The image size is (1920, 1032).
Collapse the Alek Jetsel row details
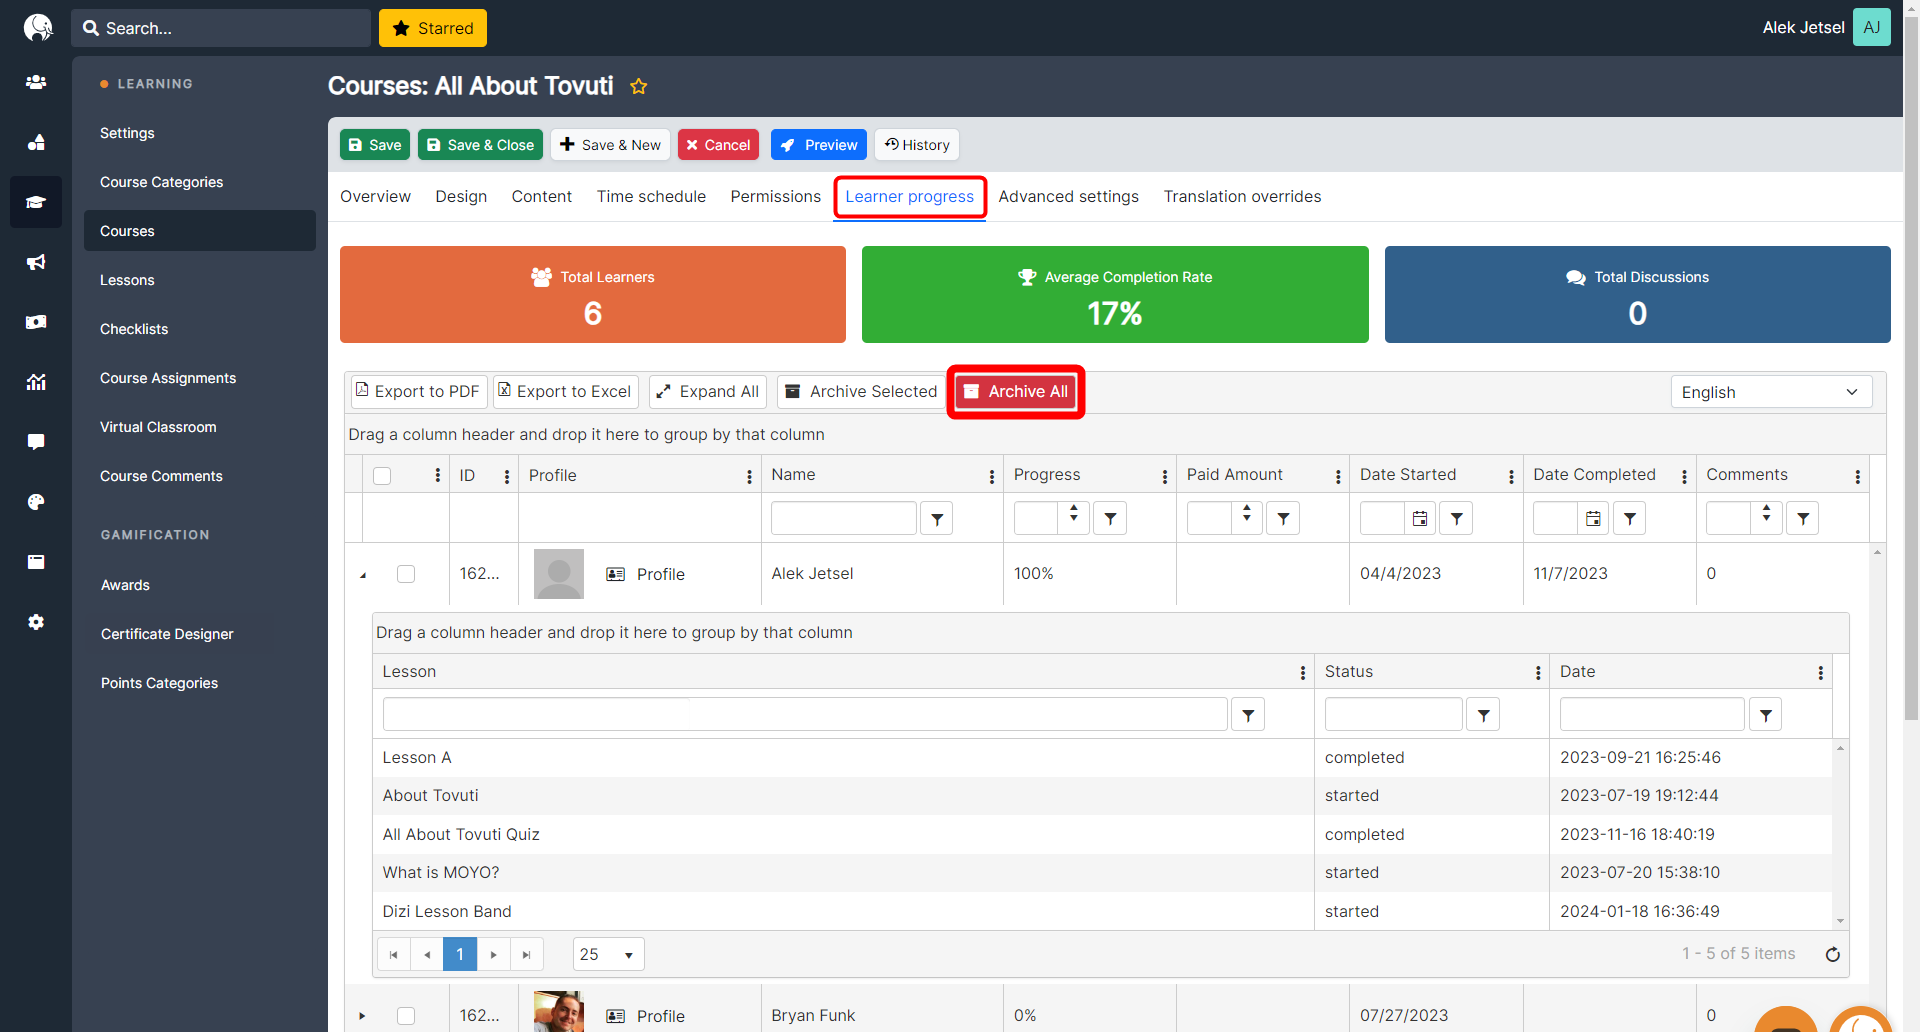pyautogui.click(x=362, y=575)
